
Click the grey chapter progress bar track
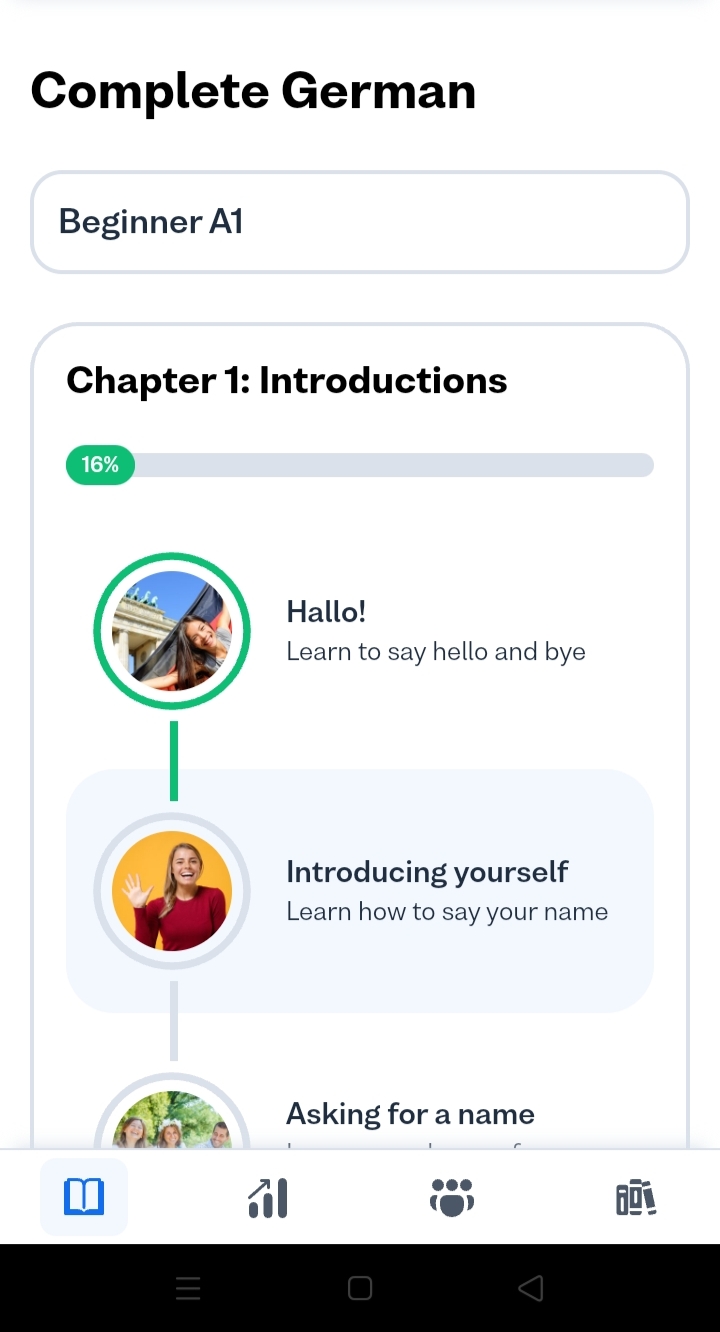(400, 465)
